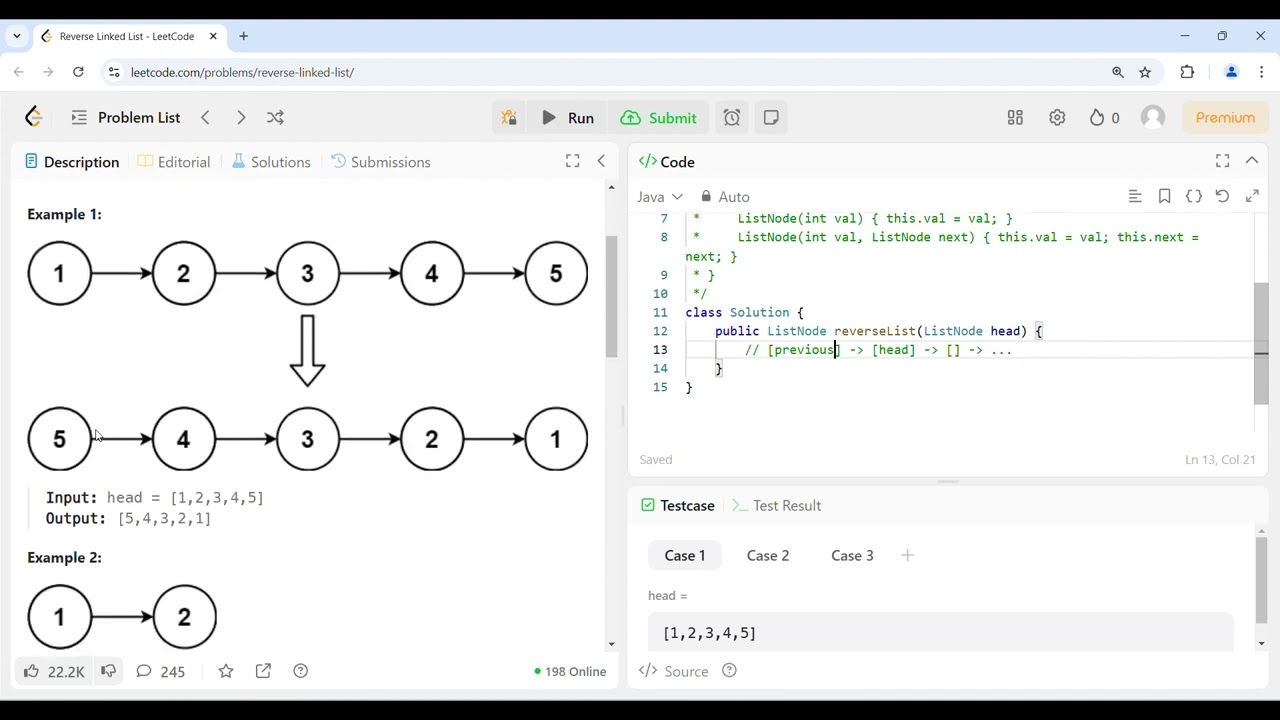Image resolution: width=1280 pixels, height=720 pixels.
Task: Collapse the description panel chevron
Action: tap(601, 161)
